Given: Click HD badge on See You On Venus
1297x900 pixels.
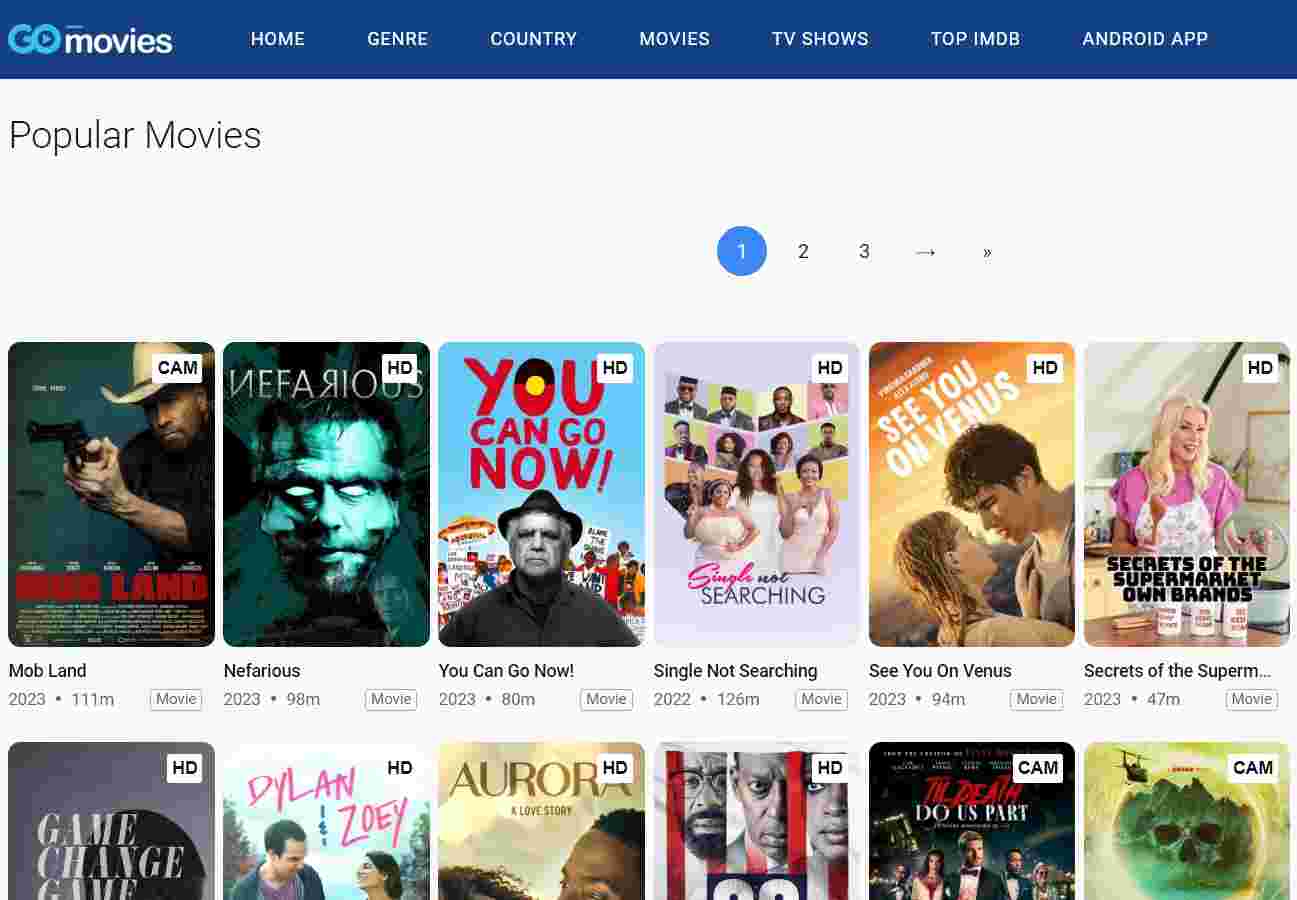Looking at the screenshot, I should pos(1045,368).
